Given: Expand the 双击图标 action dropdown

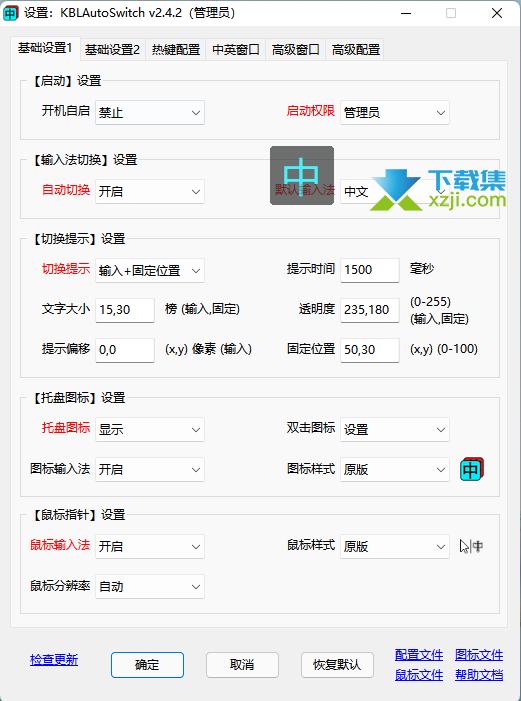Looking at the screenshot, I should pos(395,429).
